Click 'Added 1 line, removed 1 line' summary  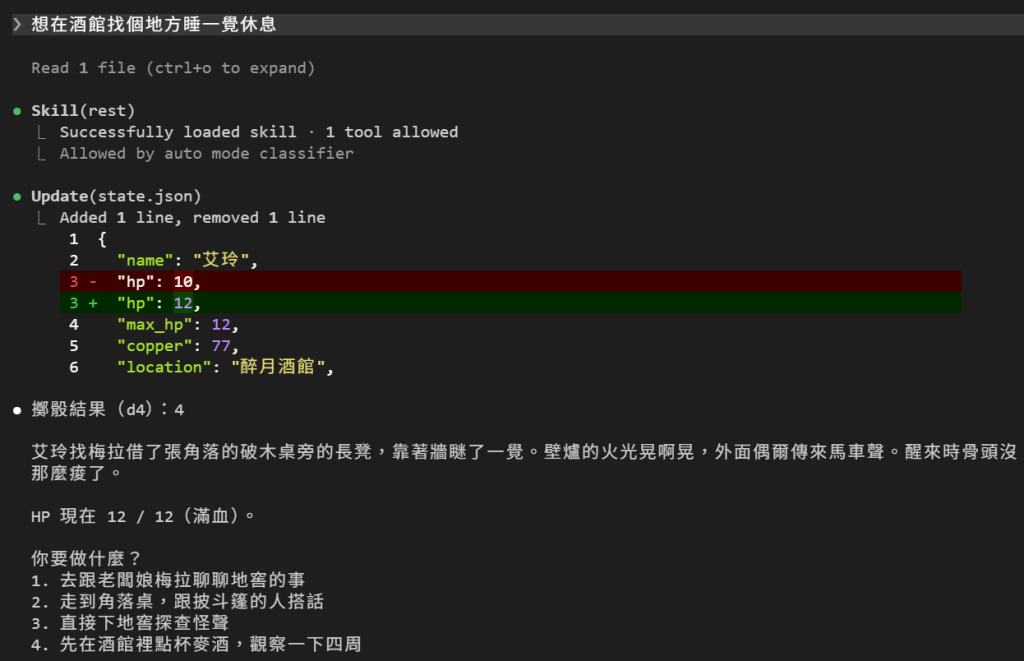192,218
